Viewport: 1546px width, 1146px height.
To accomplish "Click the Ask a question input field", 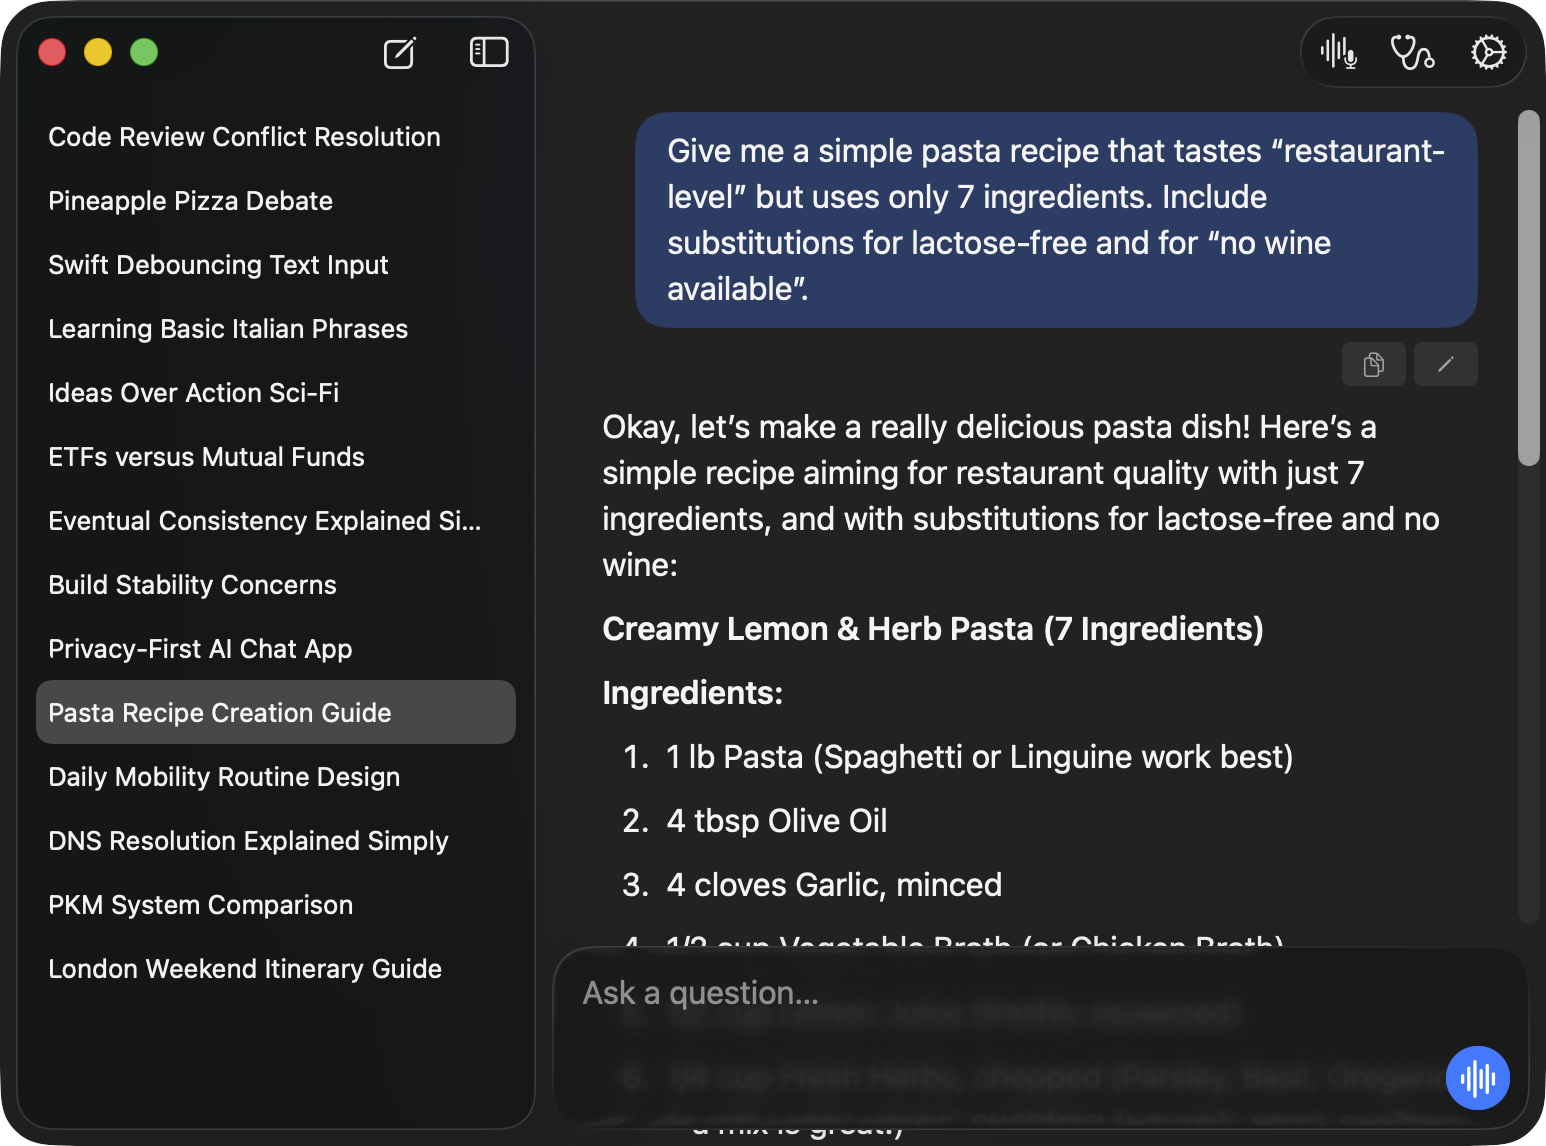I will 1000,993.
